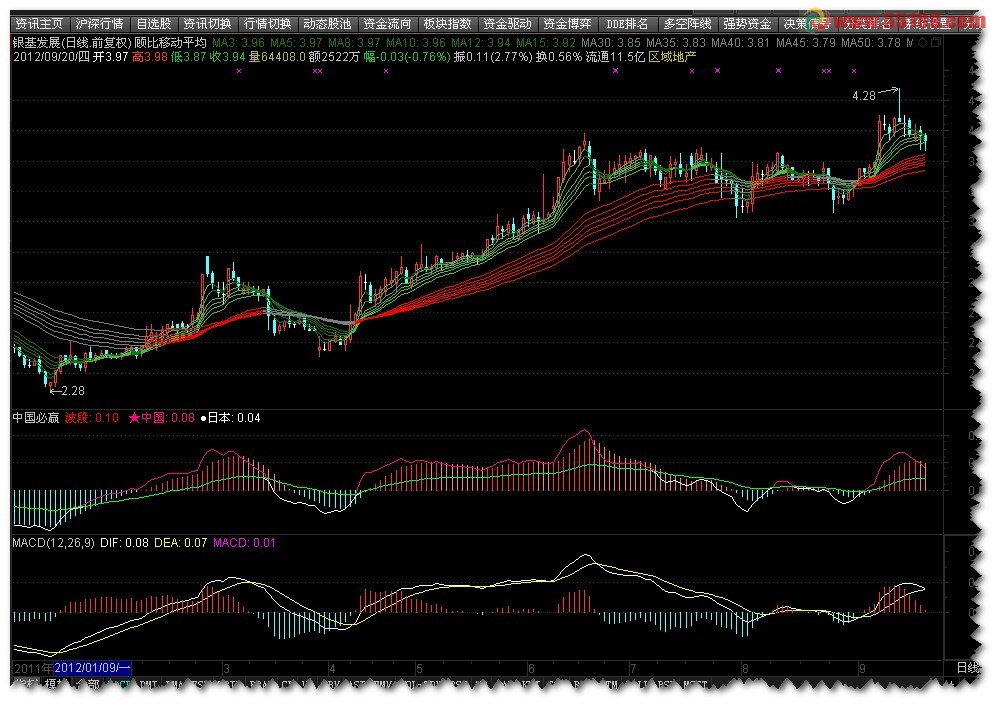Select the 行情切换 tab
Screen dimensions: 999x706
(x=268, y=24)
